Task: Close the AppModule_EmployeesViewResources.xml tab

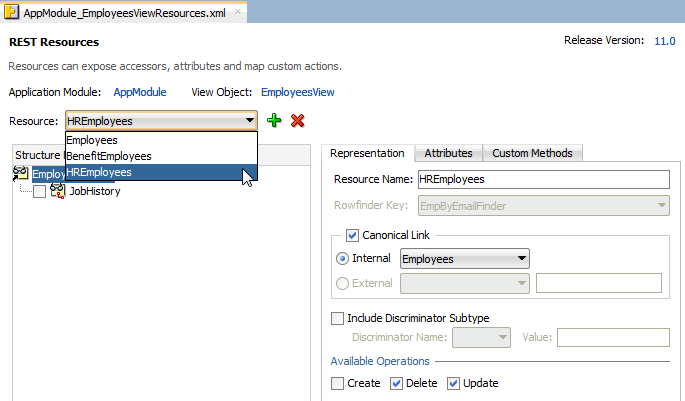Action: tap(238, 12)
